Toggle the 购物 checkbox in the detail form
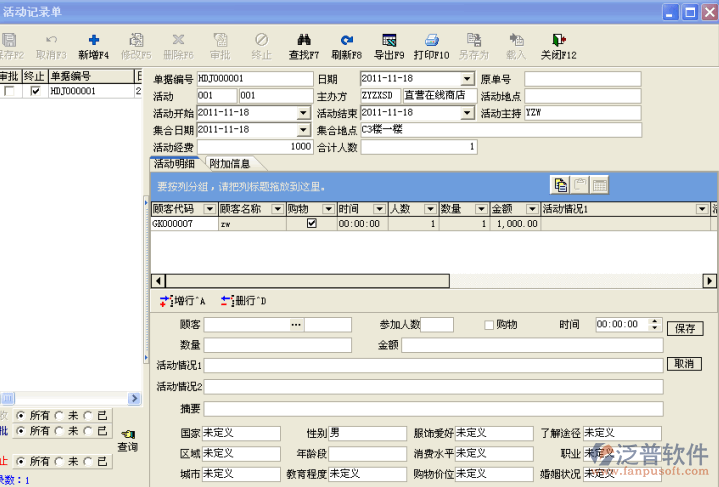This screenshot has width=719, height=487. coord(489,325)
